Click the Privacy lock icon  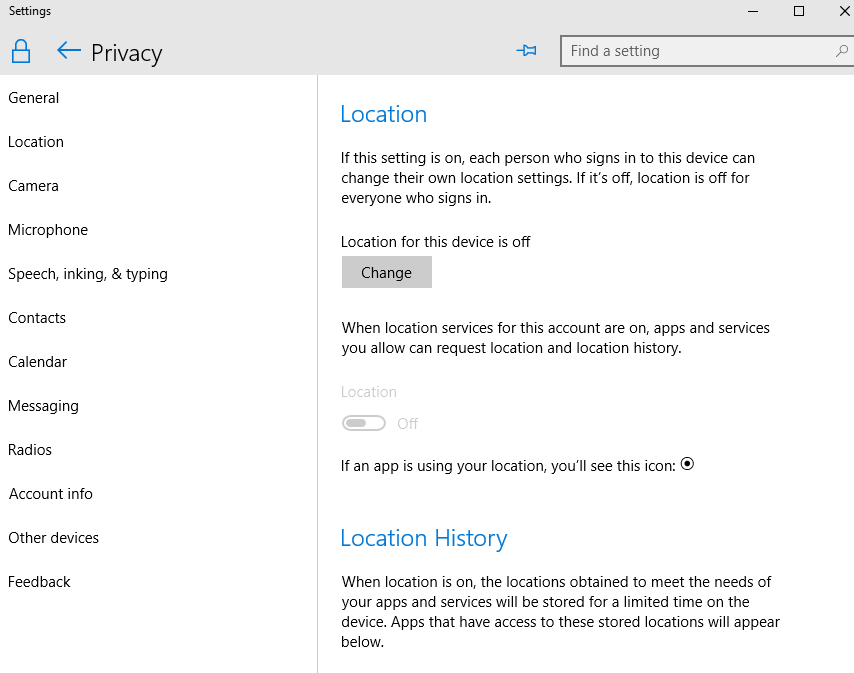coord(20,52)
